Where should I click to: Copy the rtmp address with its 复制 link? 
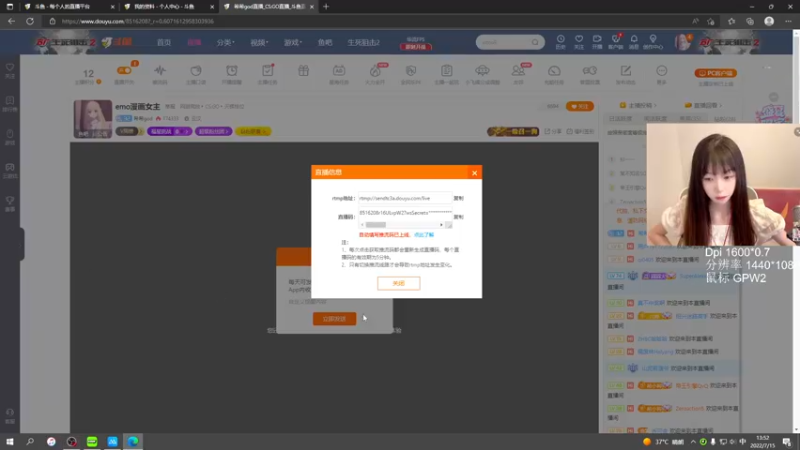pos(458,198)
